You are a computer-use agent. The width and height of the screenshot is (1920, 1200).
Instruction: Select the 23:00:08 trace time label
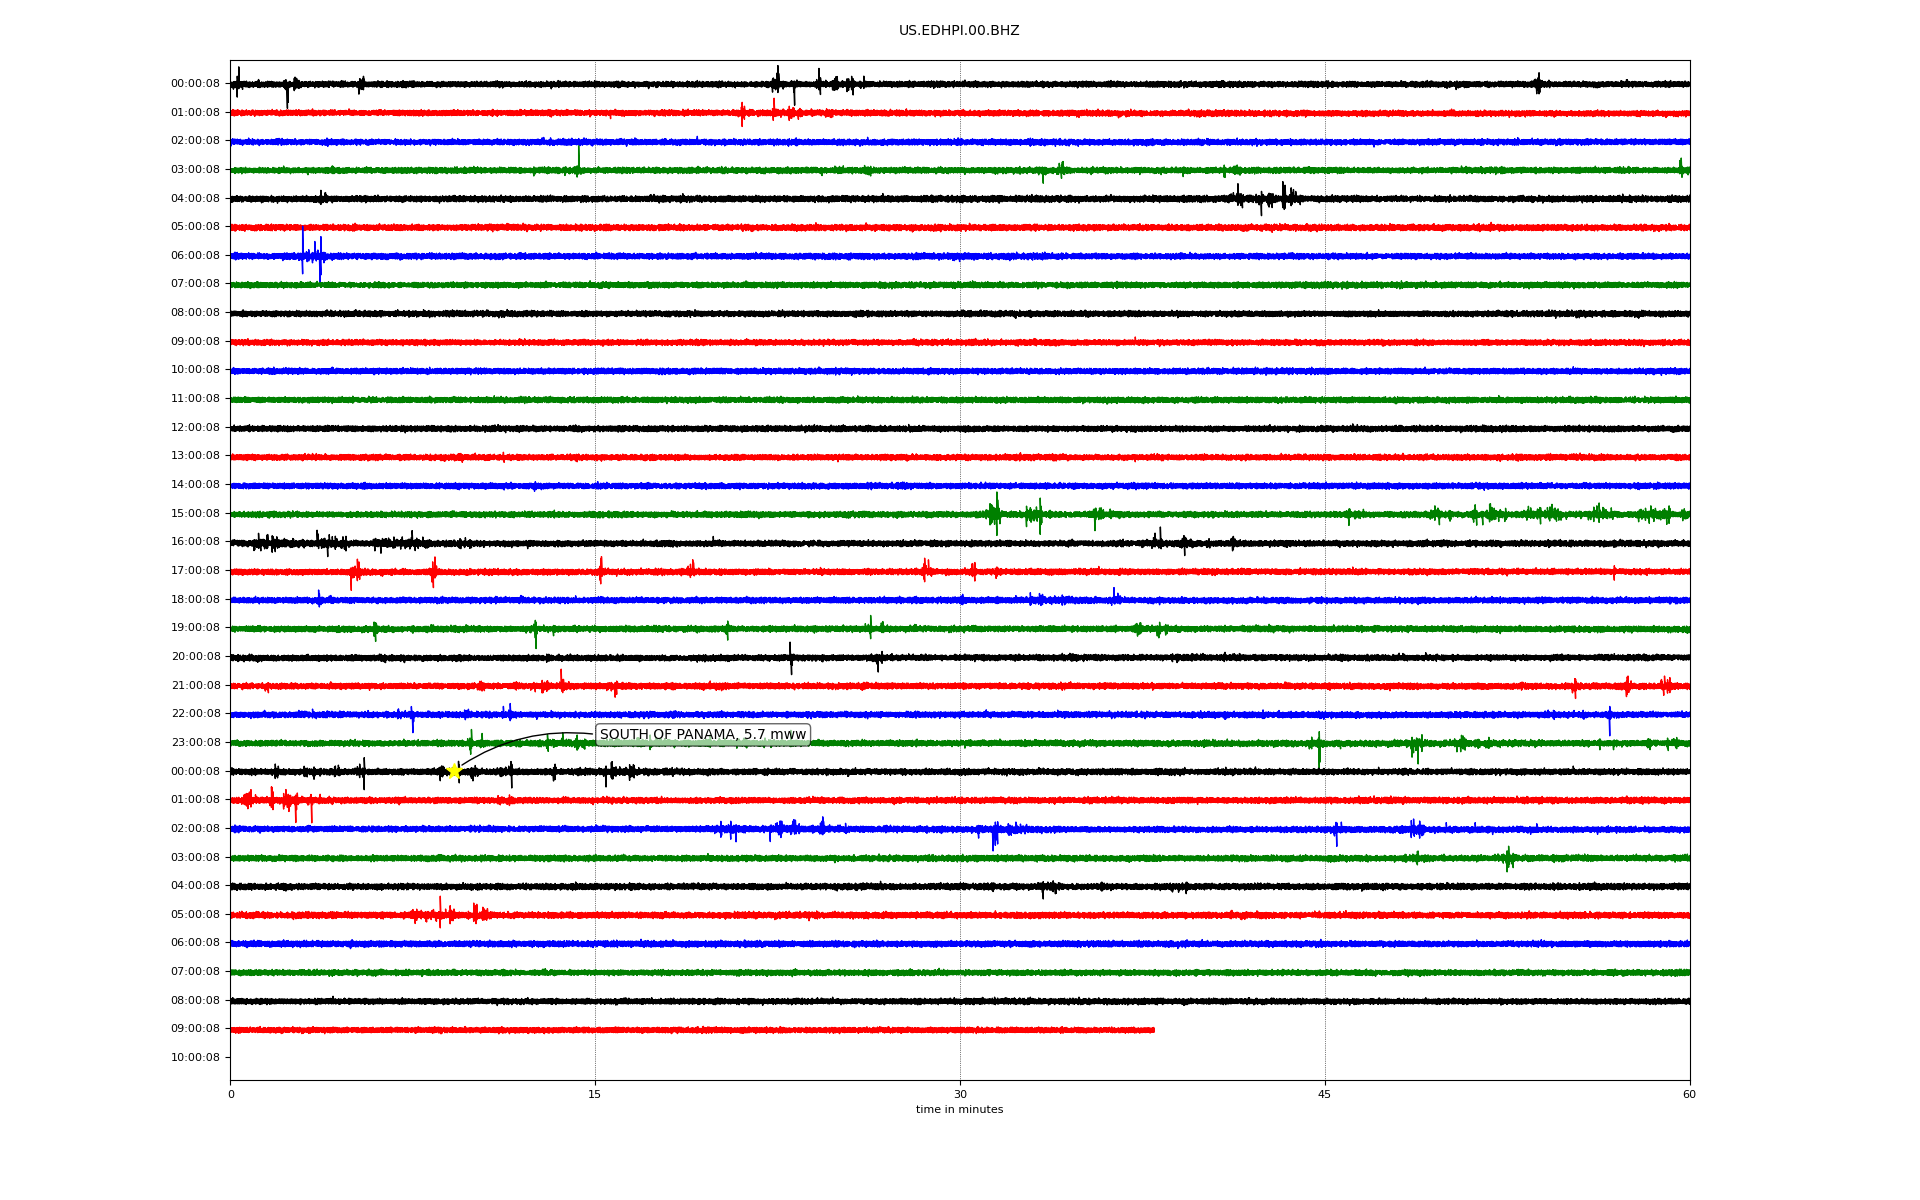[x=195, y=743]
